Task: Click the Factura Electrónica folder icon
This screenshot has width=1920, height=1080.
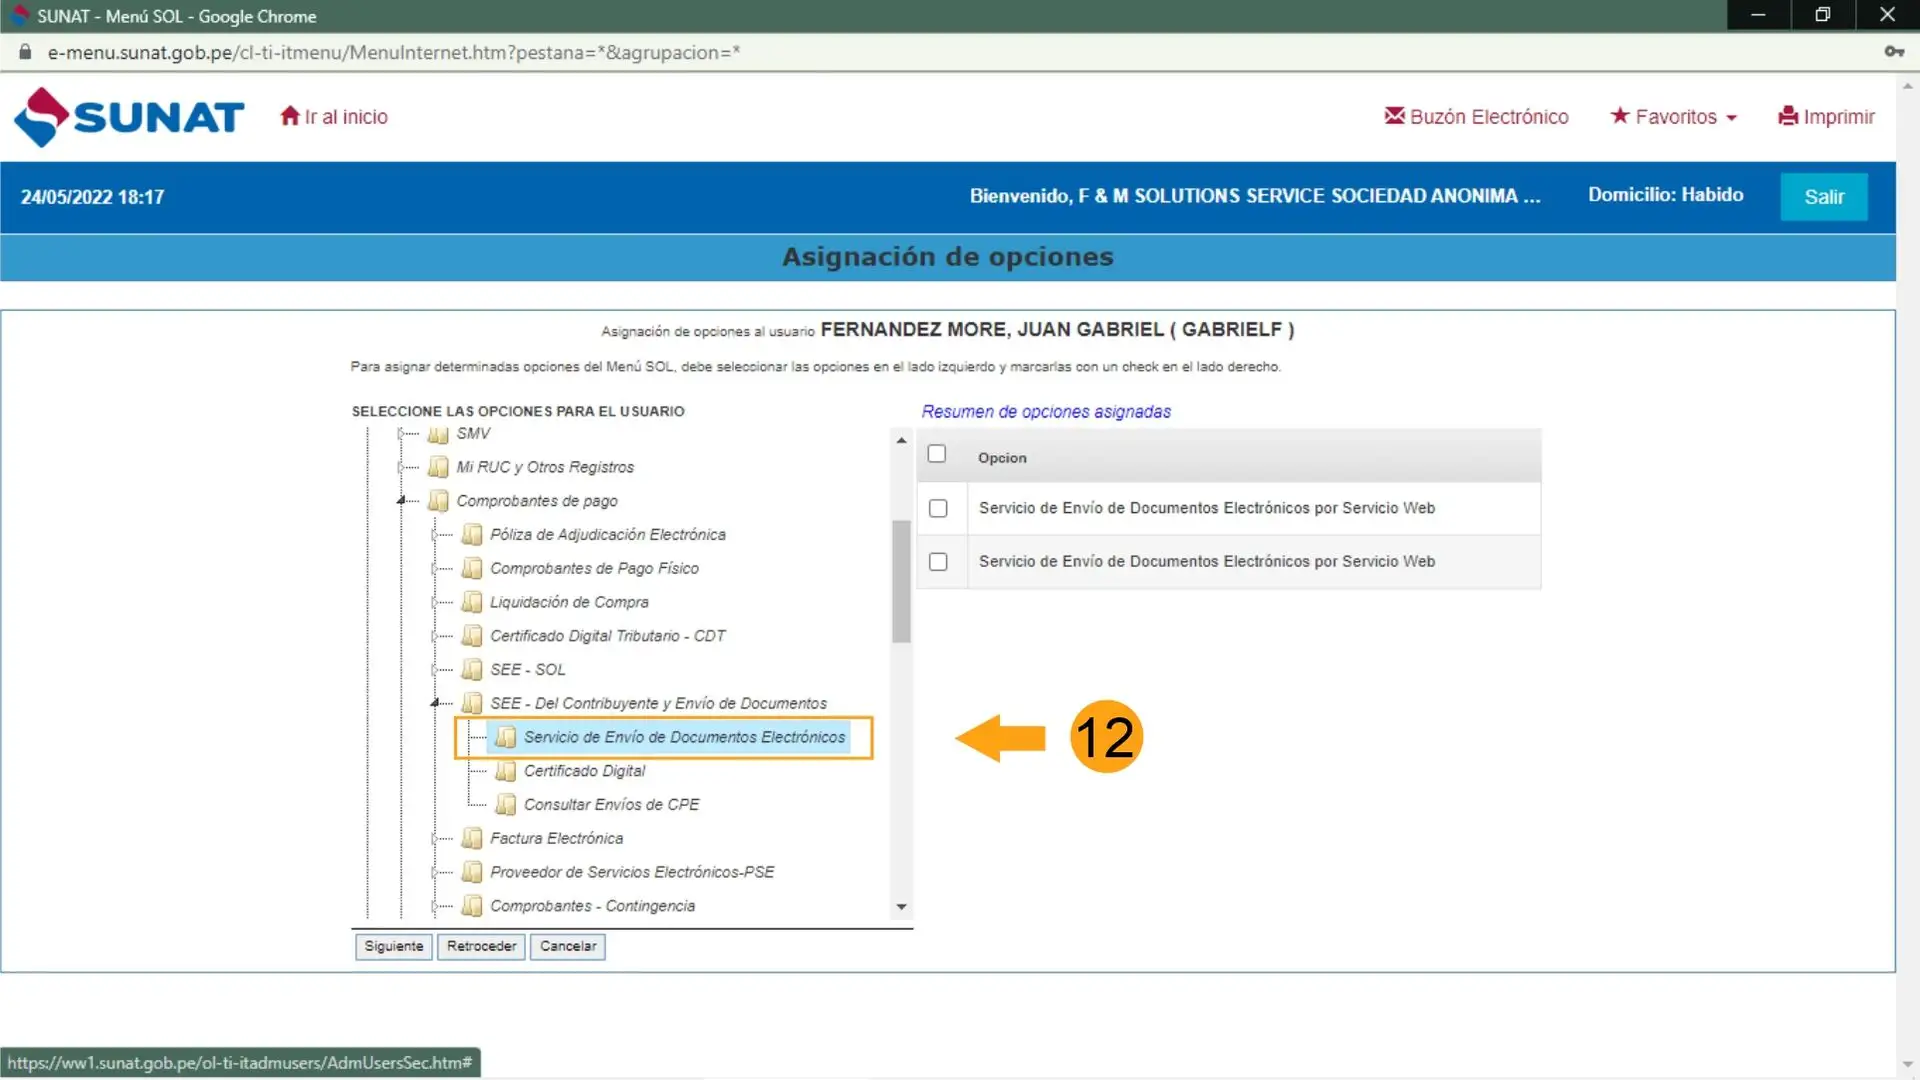Action: tap(472, 838)
